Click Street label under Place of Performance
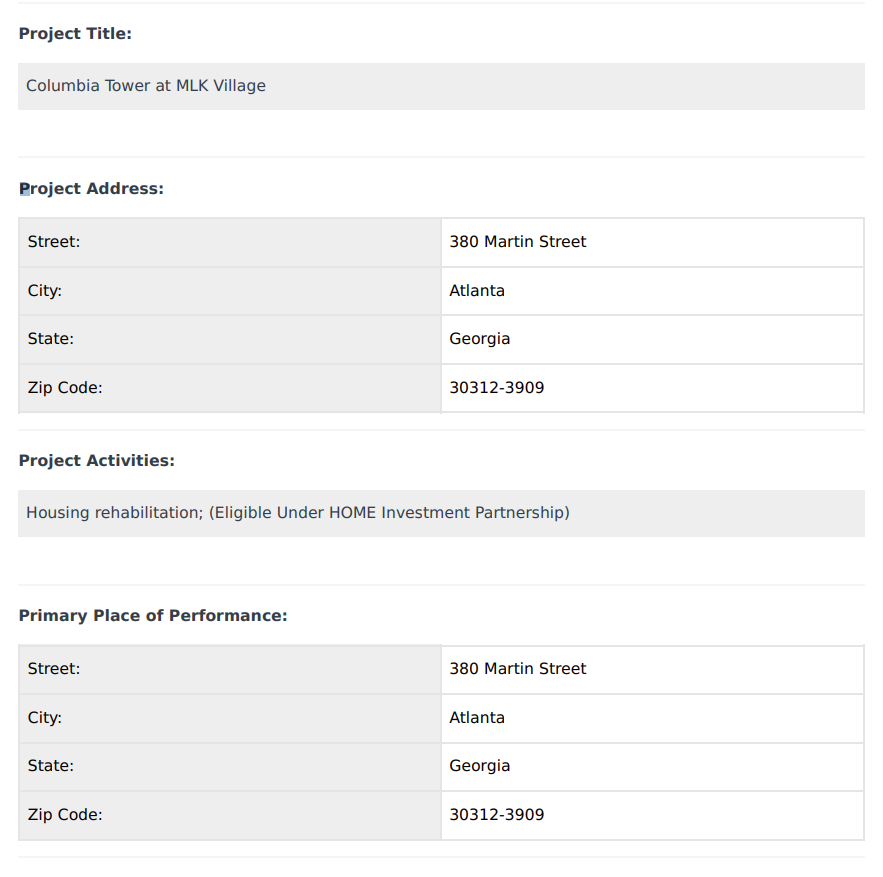 (x=54, y=669)
